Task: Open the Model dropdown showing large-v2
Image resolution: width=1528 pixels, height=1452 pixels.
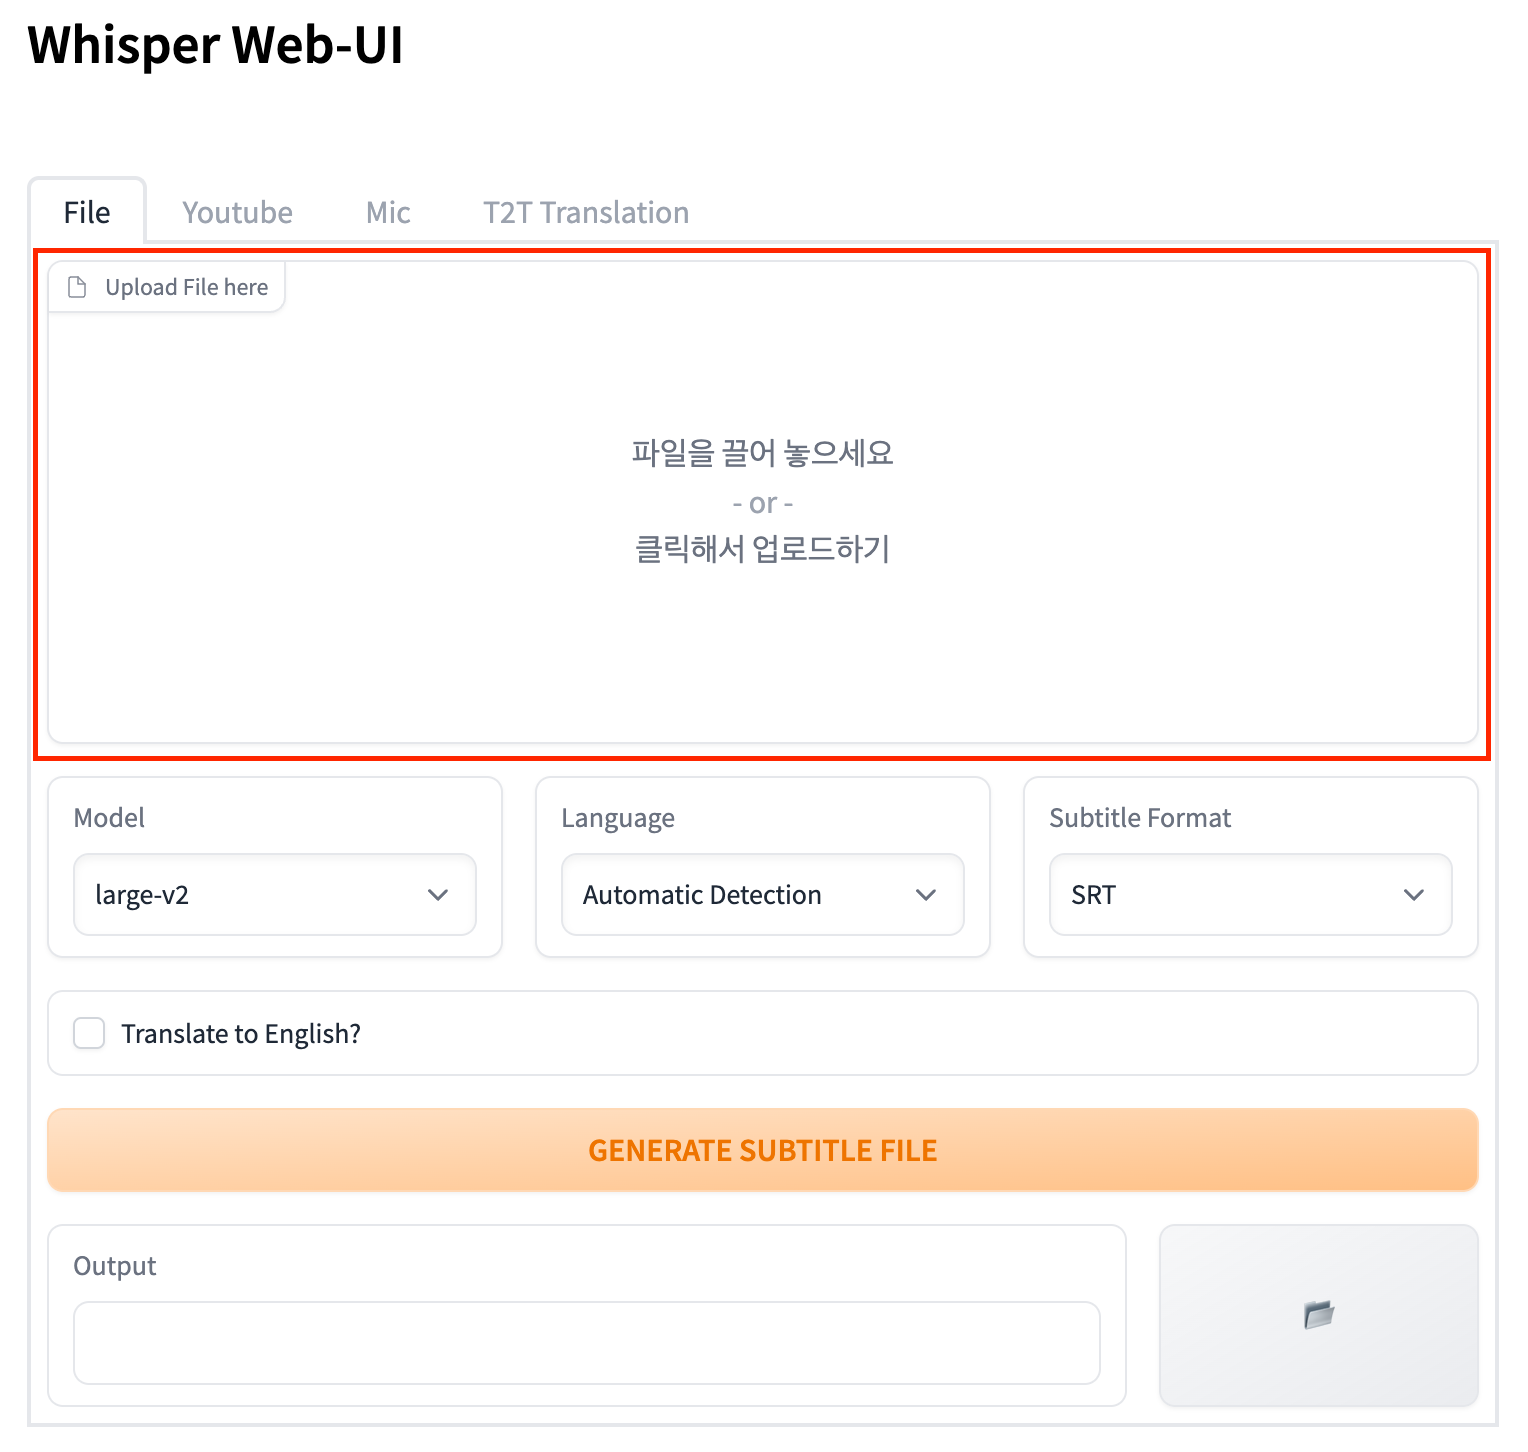Action: pyautogui.click(x=275, y=894)
